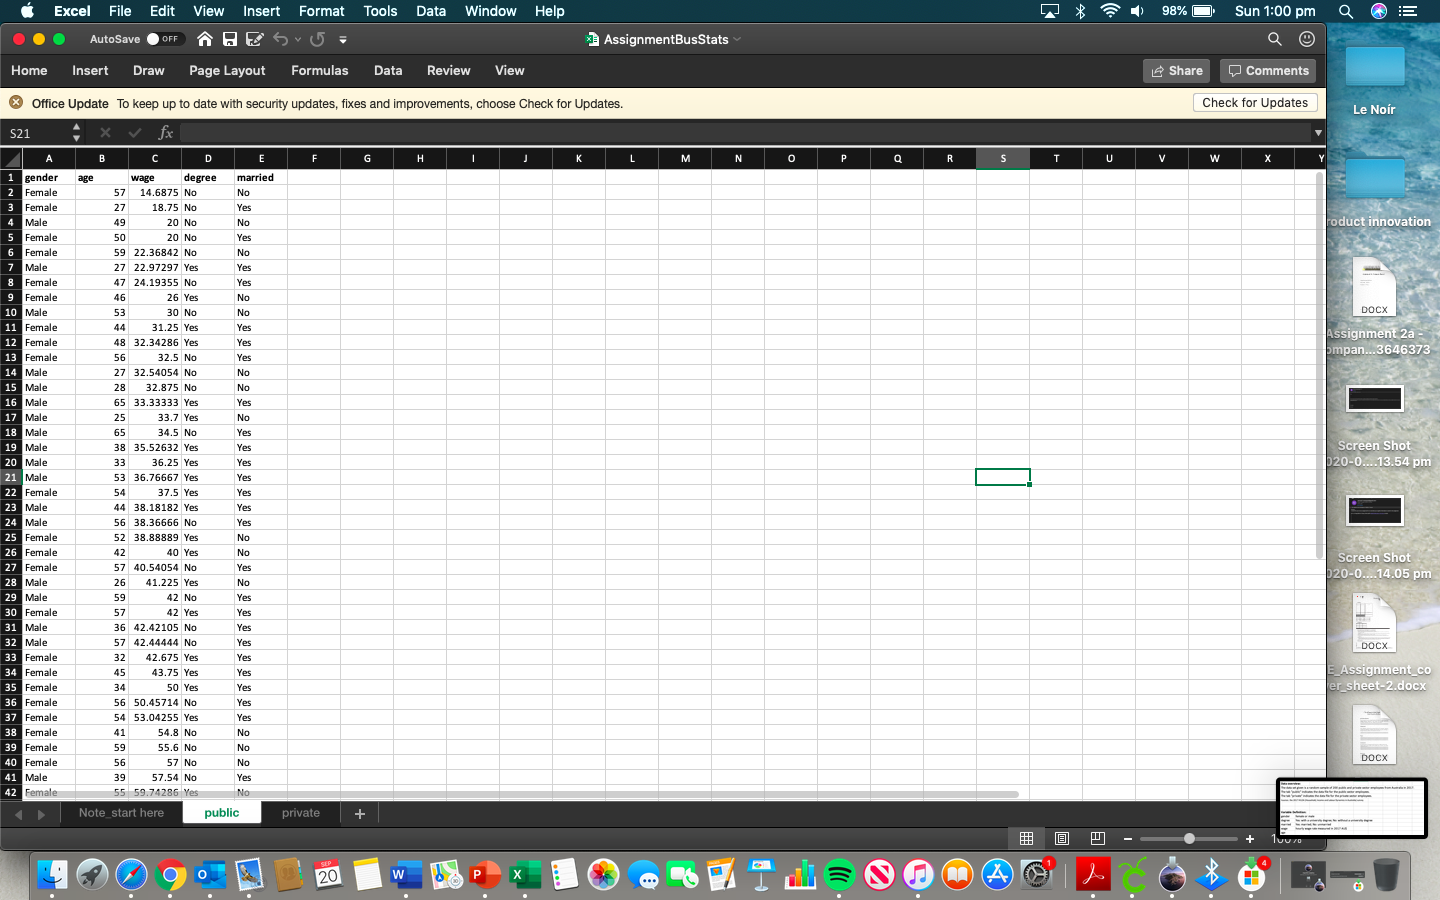The height and width of the screenshot is (900, 1440).
Task: Click the Redo arrow icon
Action: (x=318, y=39)
